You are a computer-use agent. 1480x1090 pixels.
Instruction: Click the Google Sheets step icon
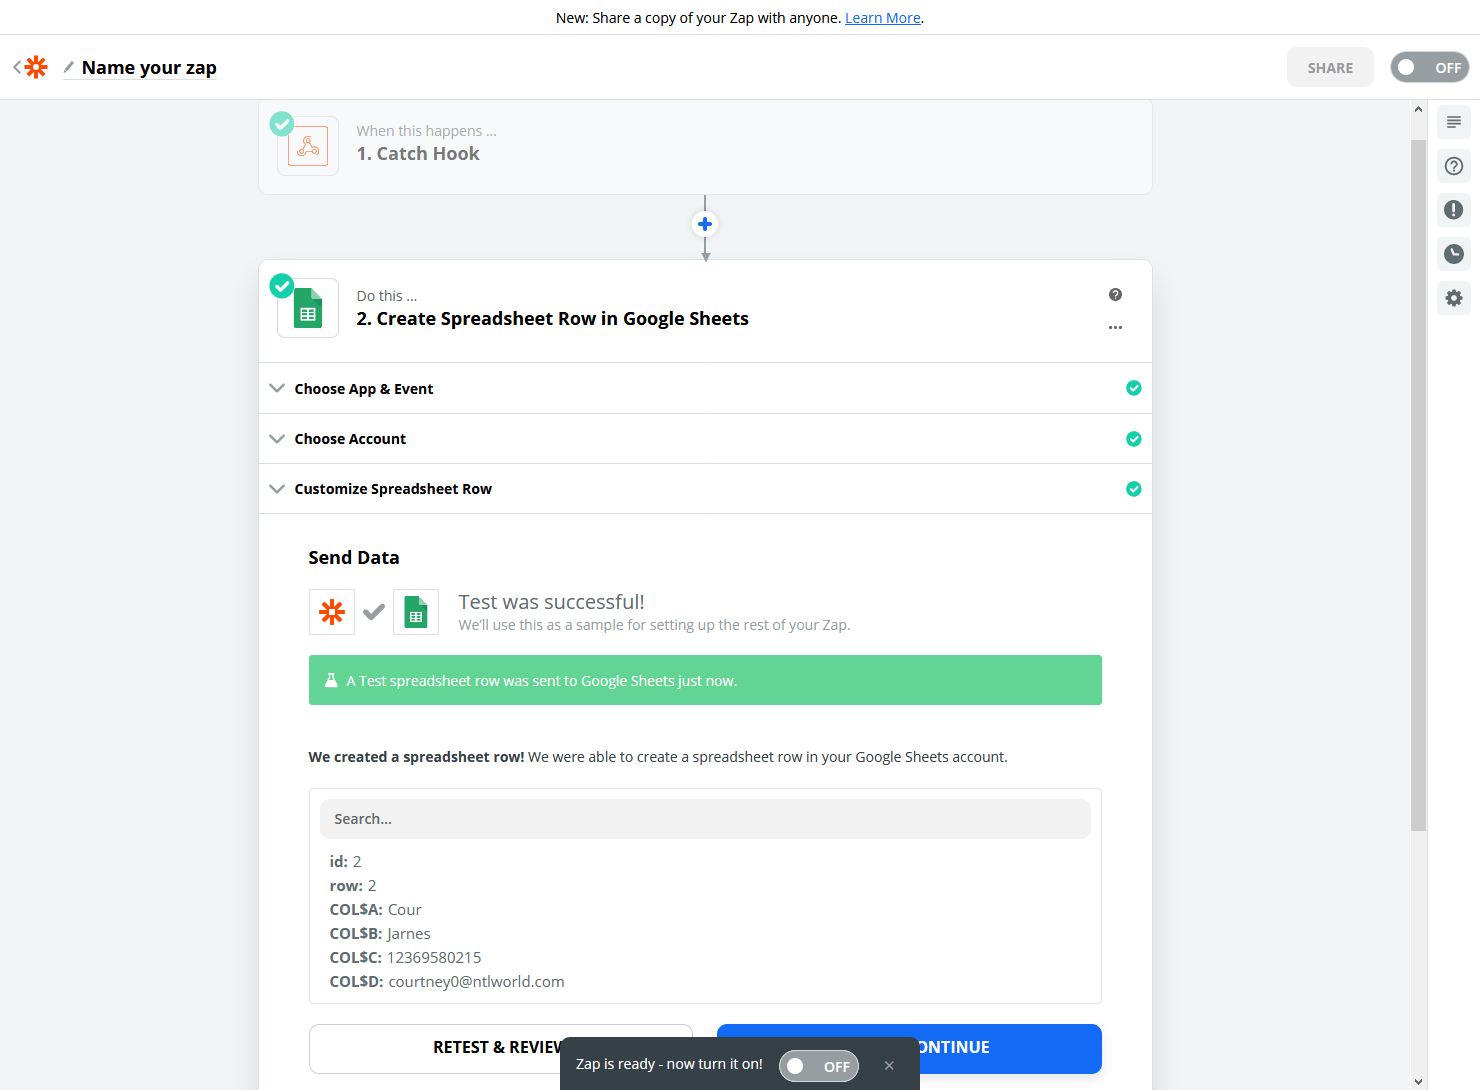click(308, 308)
